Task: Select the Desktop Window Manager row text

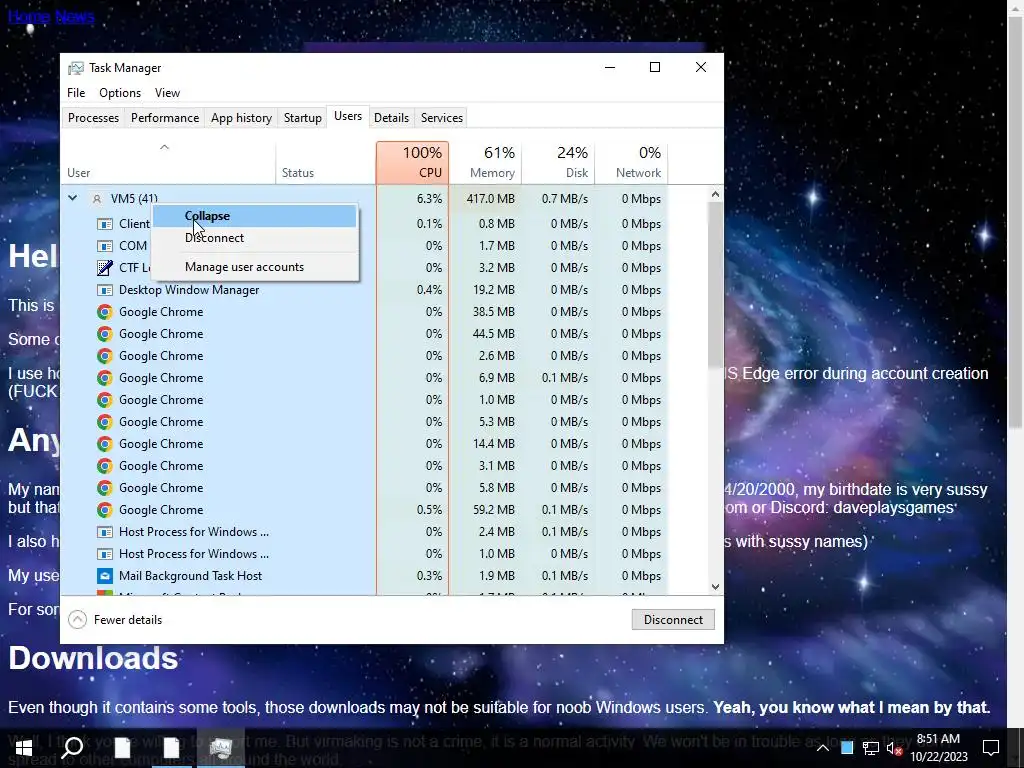Action: tap(189, 290)
